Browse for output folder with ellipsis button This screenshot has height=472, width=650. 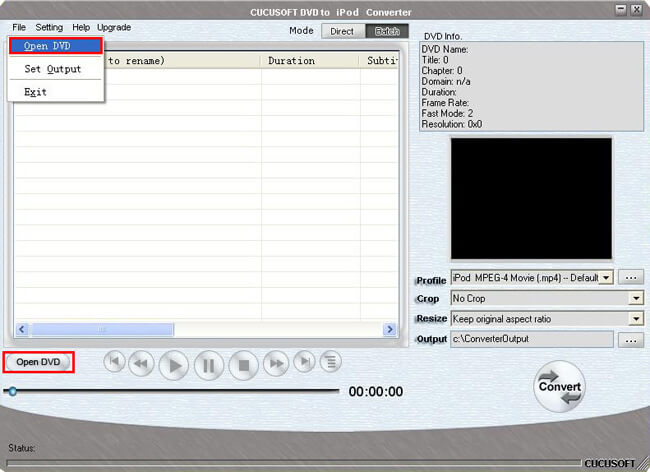(631, 340)
